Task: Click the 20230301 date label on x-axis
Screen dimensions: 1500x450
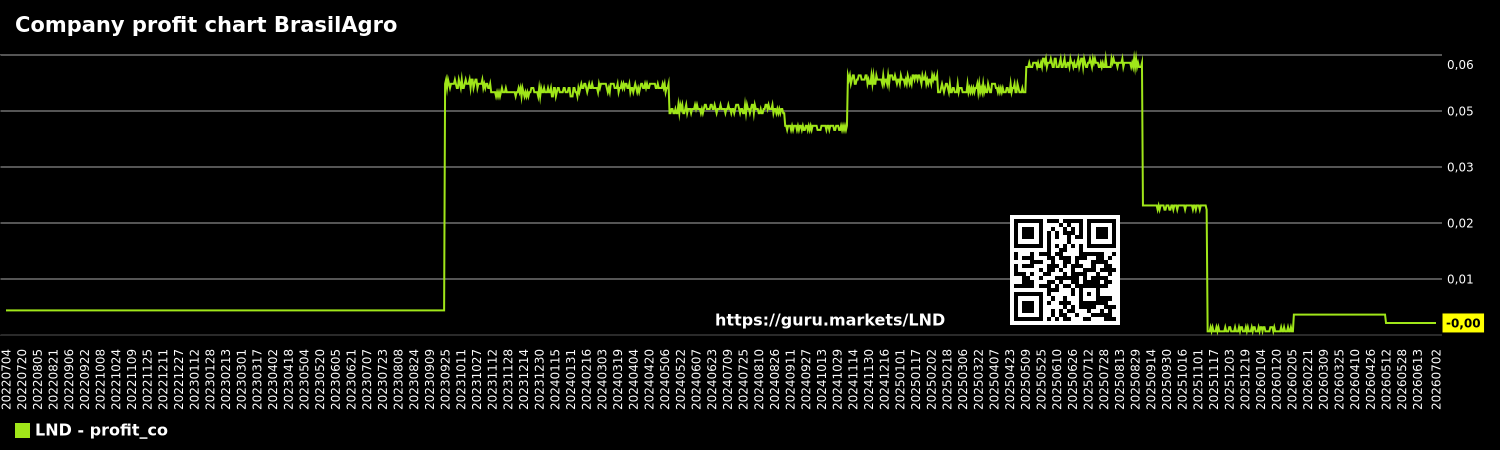Action: point(242,379)
